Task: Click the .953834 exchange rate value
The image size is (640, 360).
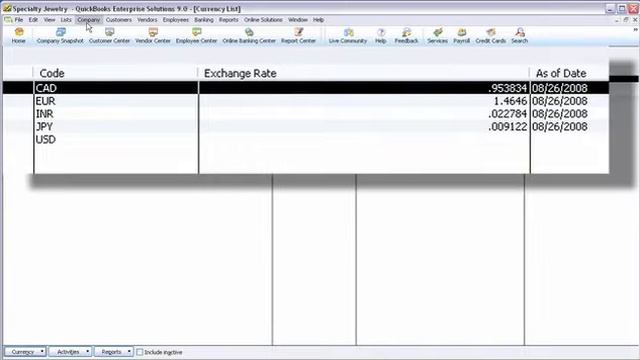Action: pyautogui.click(x=508, y=88)
